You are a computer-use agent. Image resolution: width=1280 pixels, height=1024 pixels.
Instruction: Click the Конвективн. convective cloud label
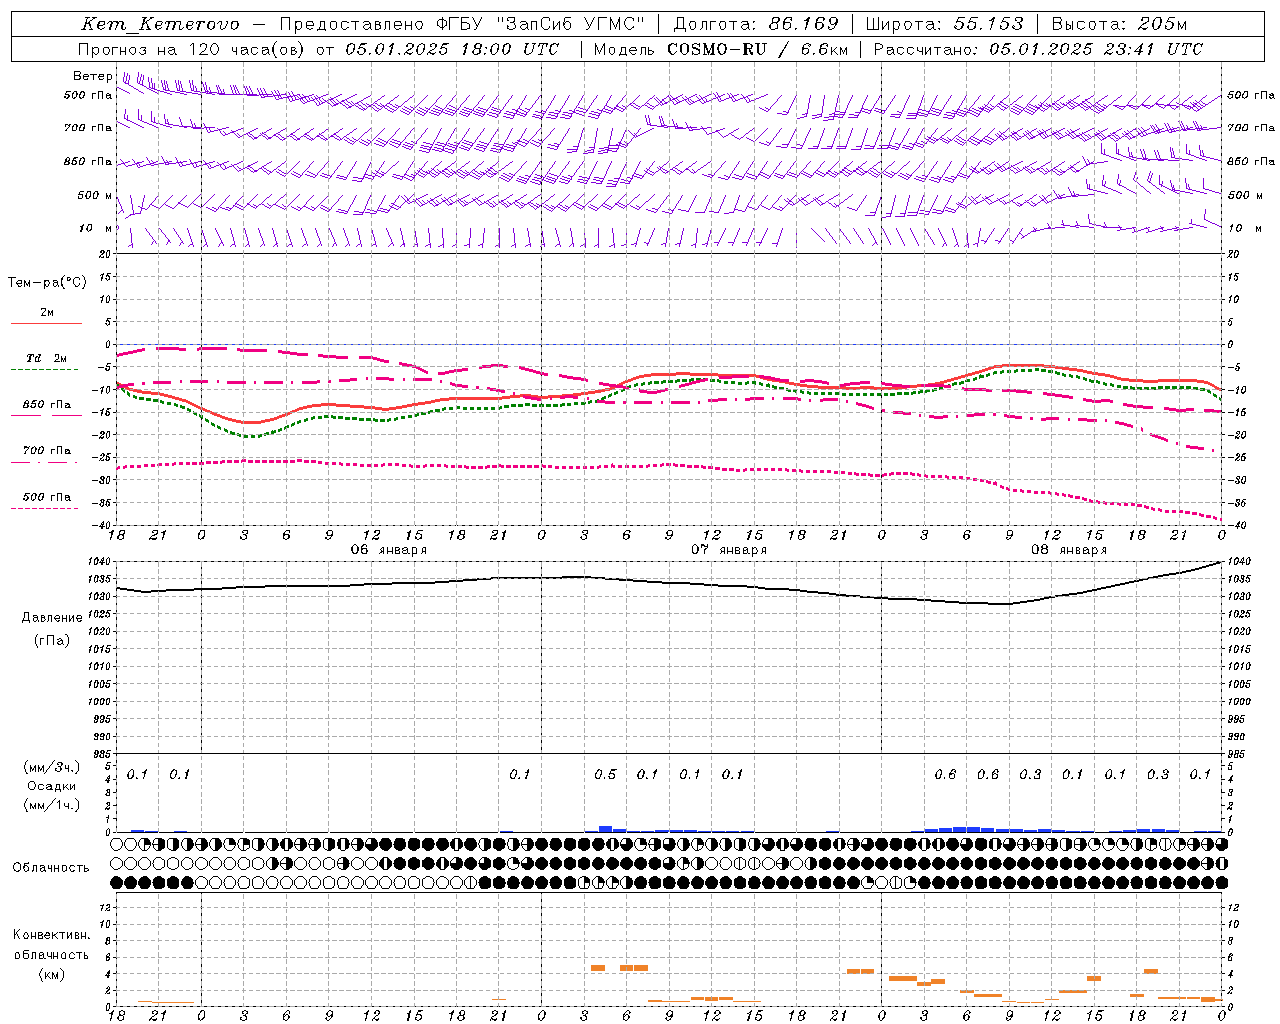[52, 935]
